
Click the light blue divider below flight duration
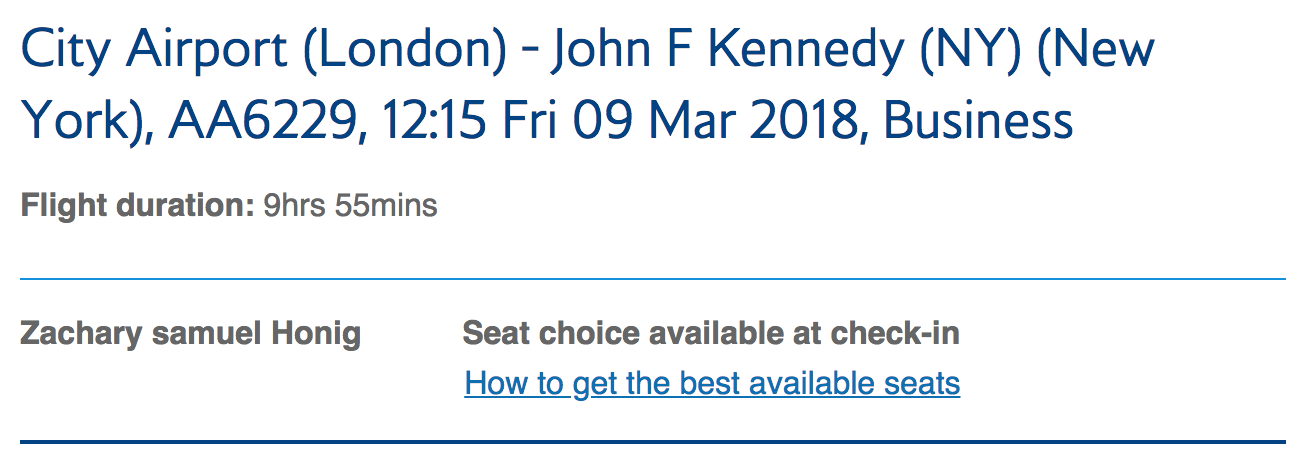652,279
